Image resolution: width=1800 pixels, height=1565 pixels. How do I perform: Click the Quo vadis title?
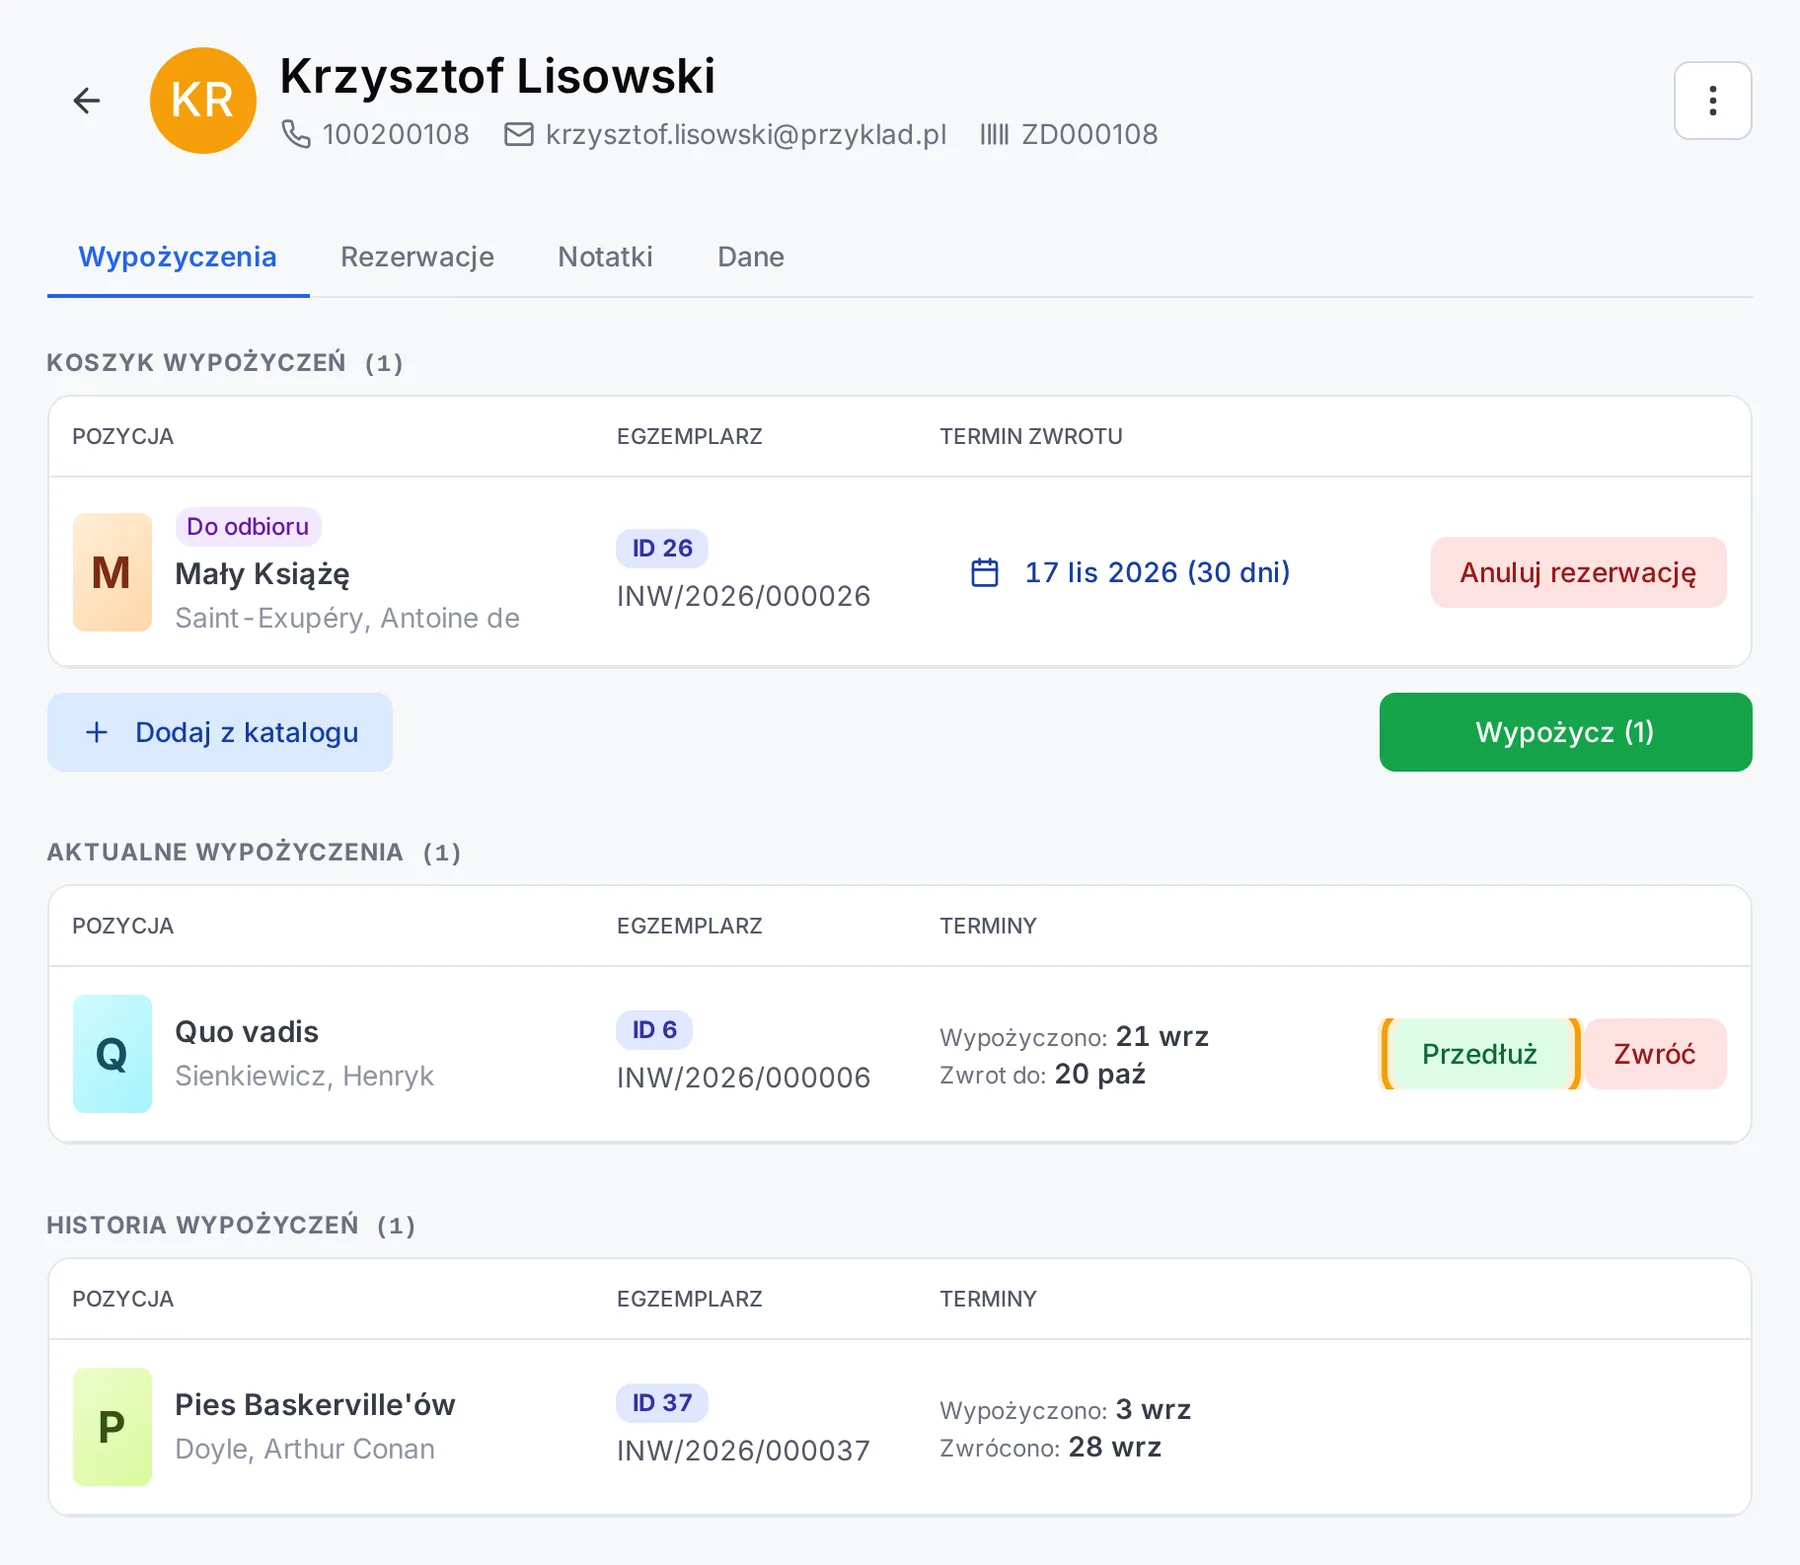coord(247,1031)
